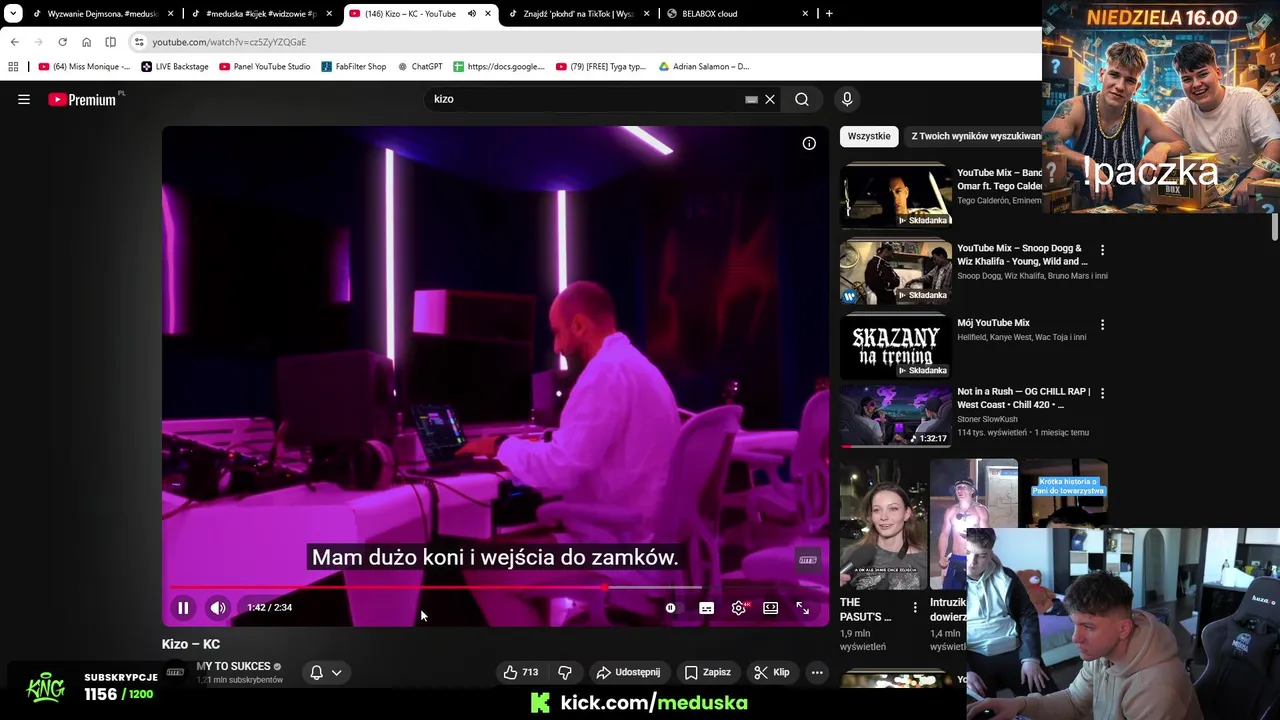The width and height of the screenshot is (1280, 720).
Task: Mute audio on the Kizo YouTube tab
Action: [x=472, y=14]
